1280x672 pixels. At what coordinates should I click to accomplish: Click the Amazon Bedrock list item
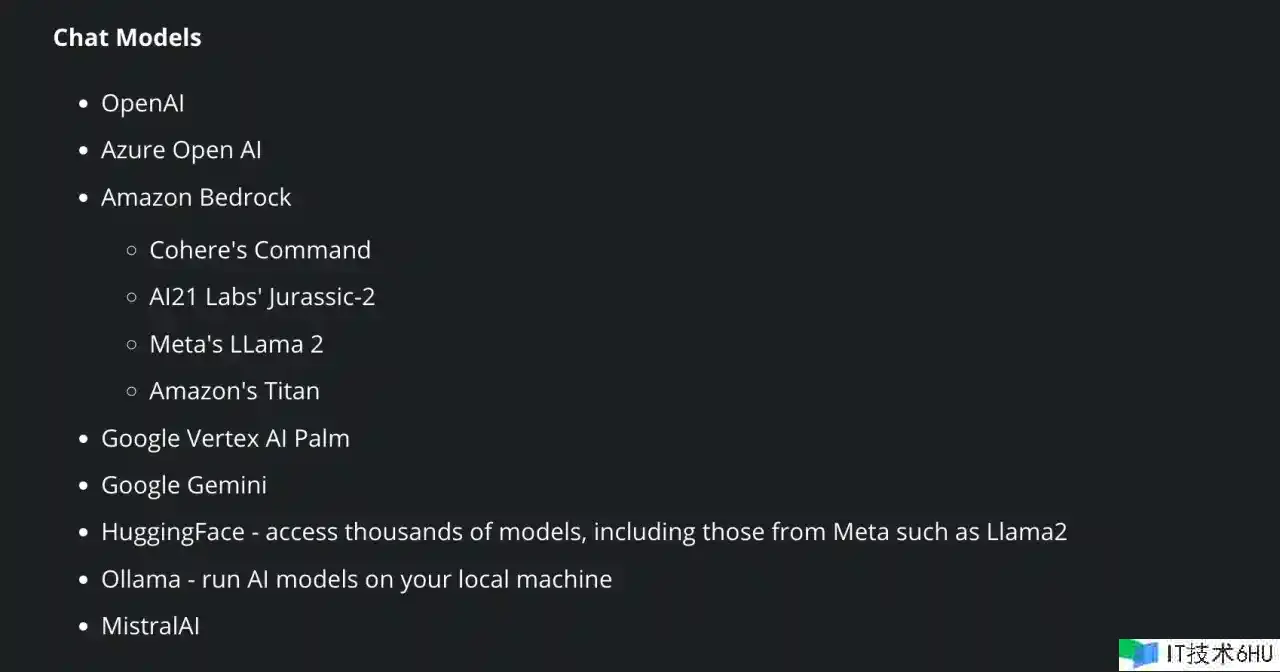(x=196, y=197)
